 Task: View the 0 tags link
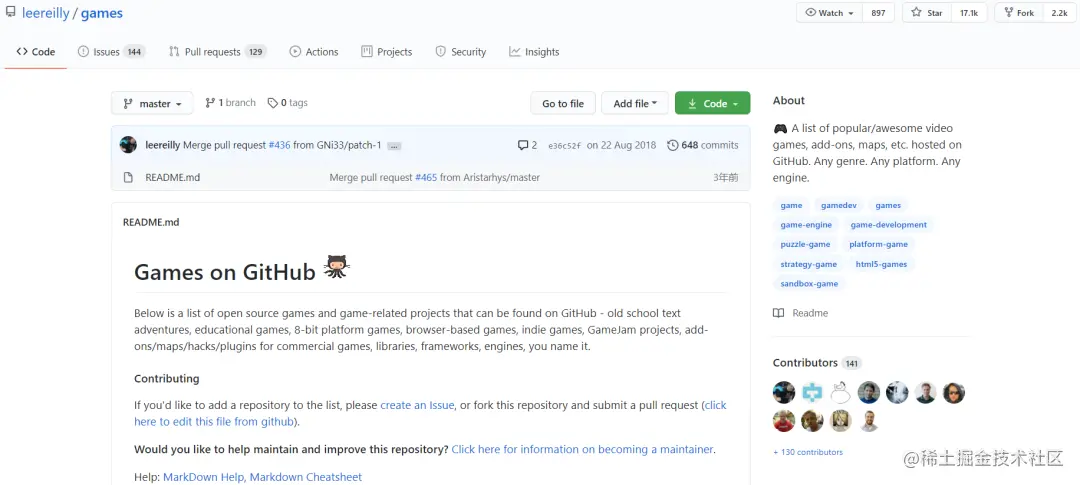click(288, 103)
